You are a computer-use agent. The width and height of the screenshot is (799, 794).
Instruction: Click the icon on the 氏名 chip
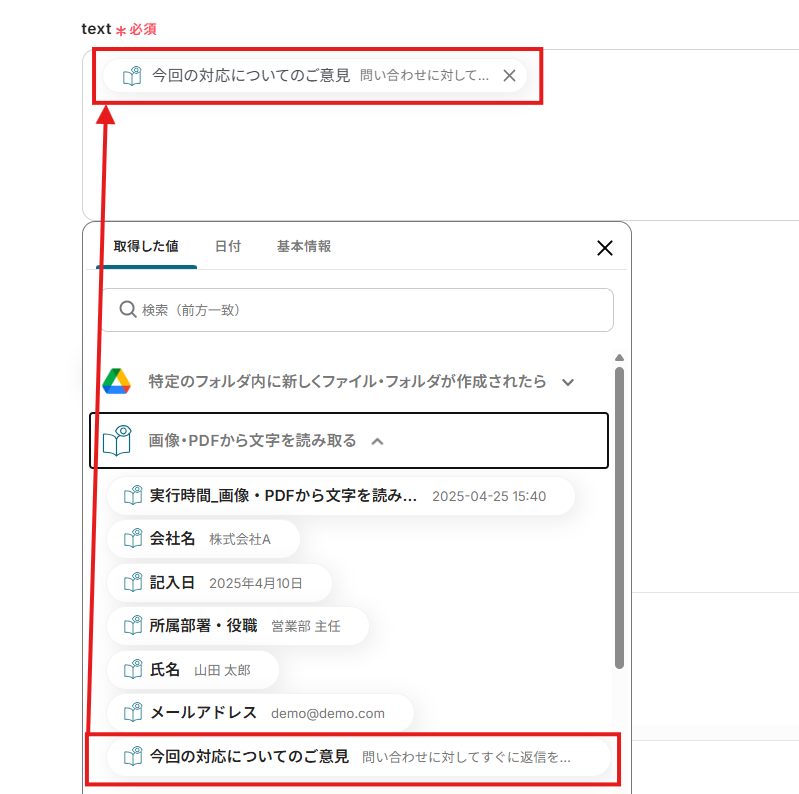pyautogui.click(x=132, y=670)
